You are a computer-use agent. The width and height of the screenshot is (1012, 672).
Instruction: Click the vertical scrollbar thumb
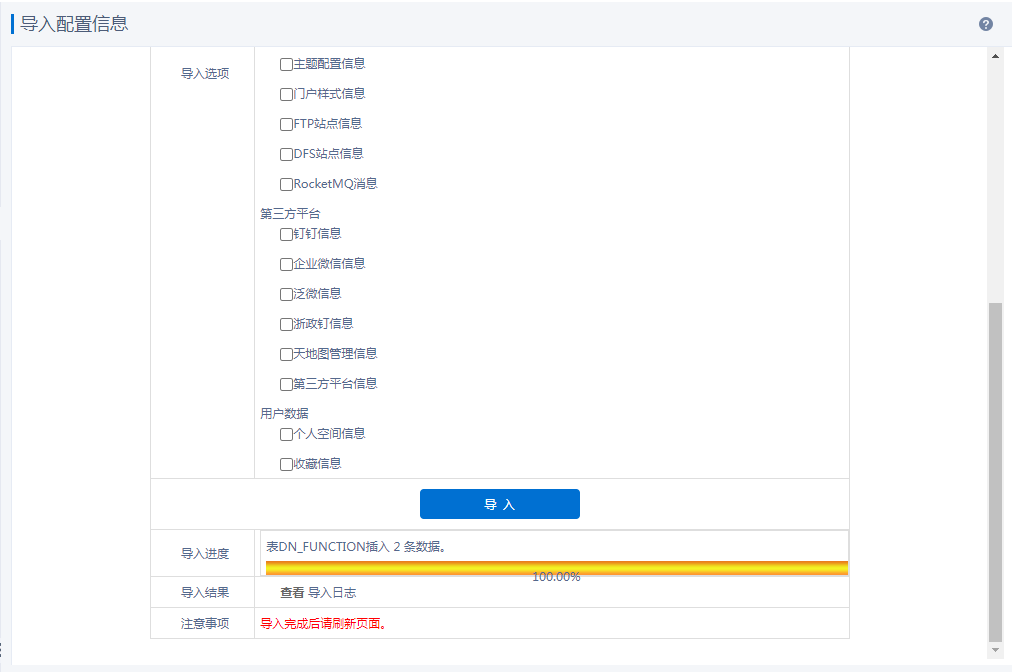pos(994,470)
